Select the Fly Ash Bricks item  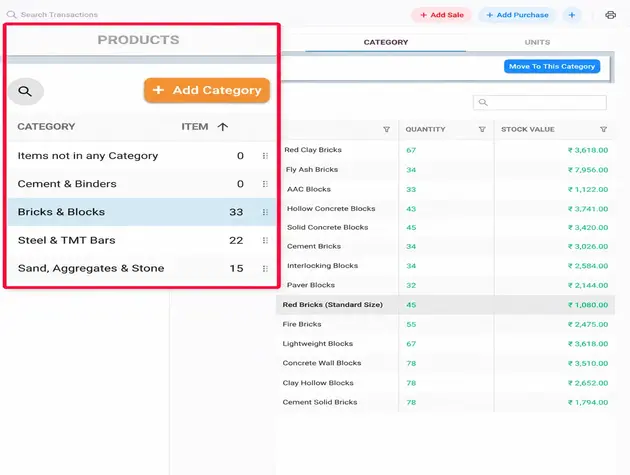click(312, 170)
